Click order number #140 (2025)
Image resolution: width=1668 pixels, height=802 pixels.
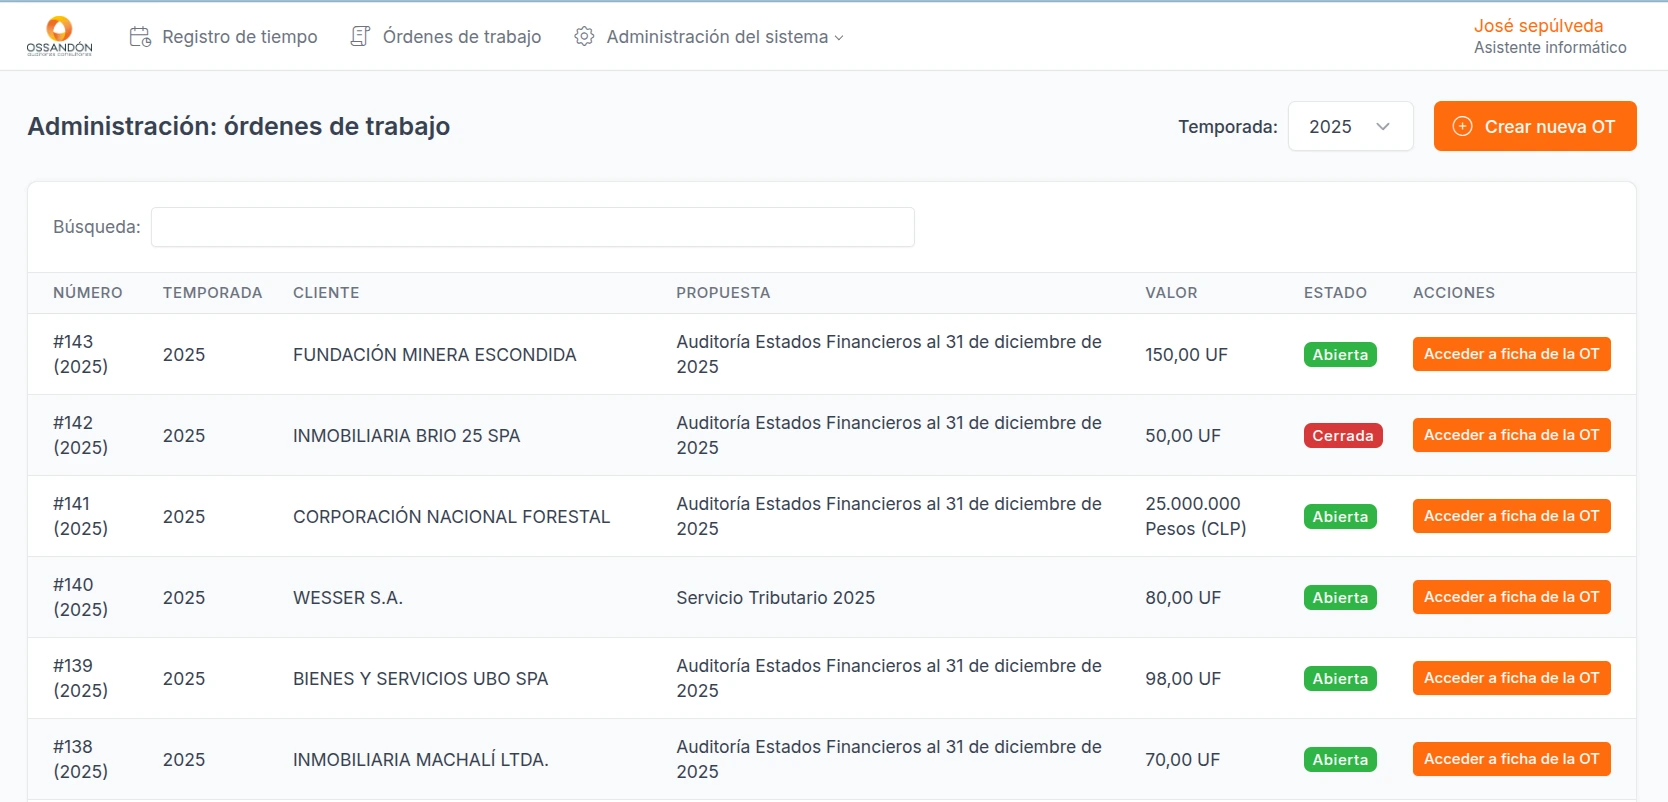[80, 597]
